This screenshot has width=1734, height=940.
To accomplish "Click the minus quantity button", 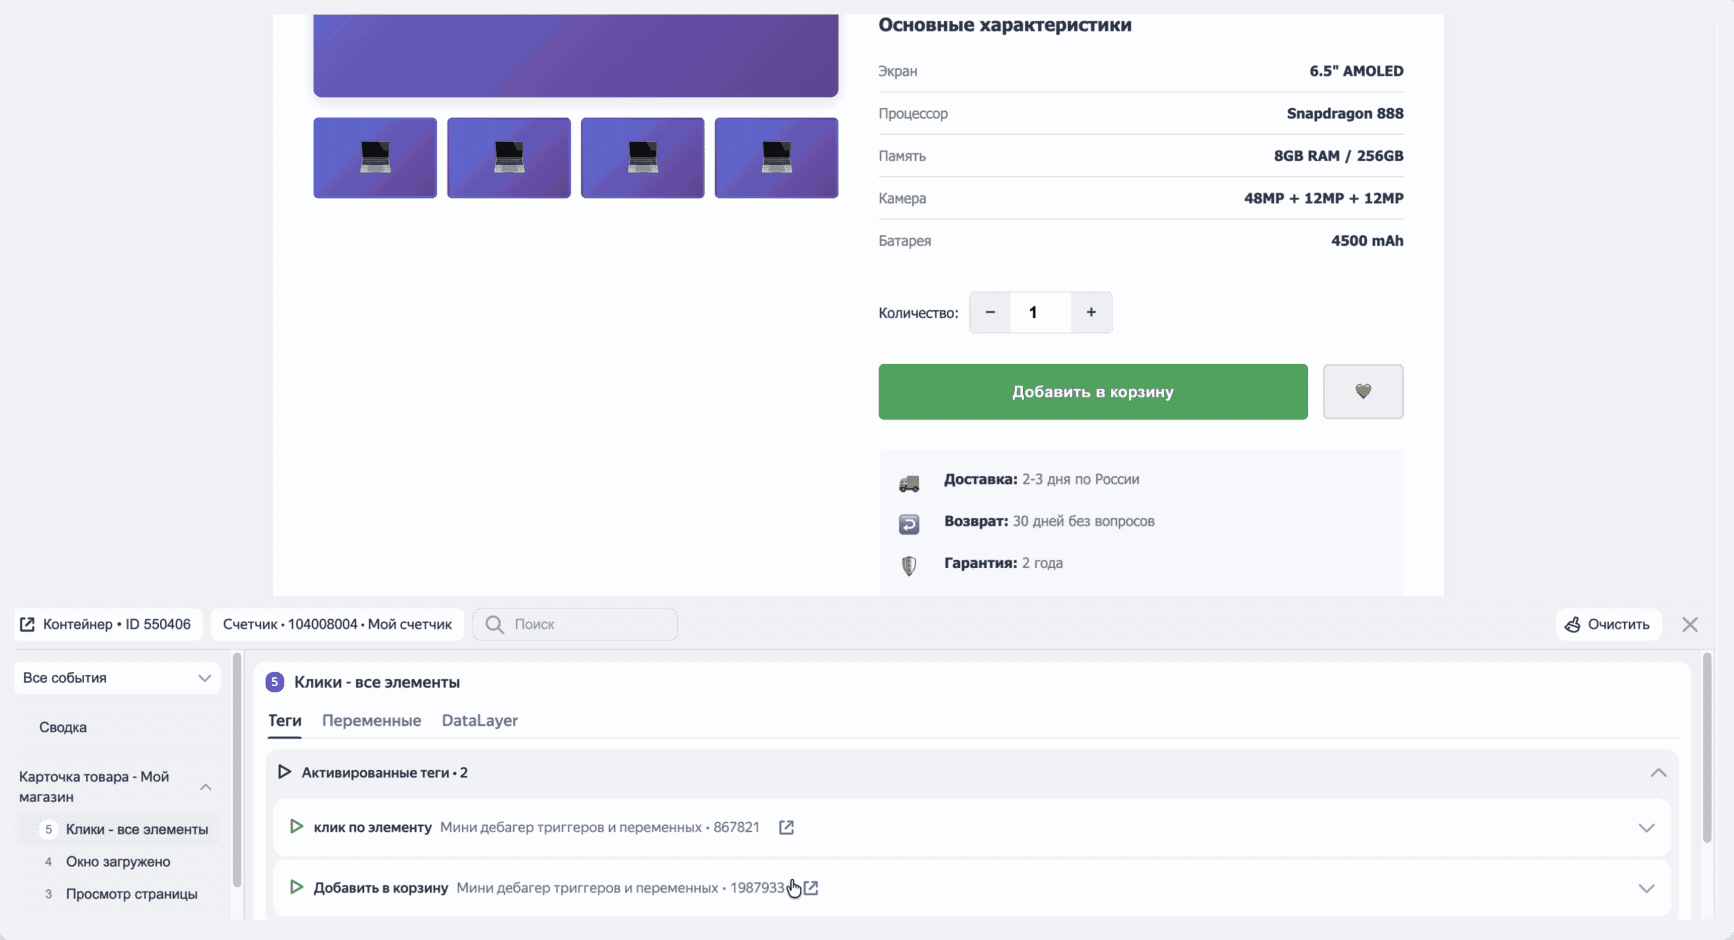I will 990,313.
